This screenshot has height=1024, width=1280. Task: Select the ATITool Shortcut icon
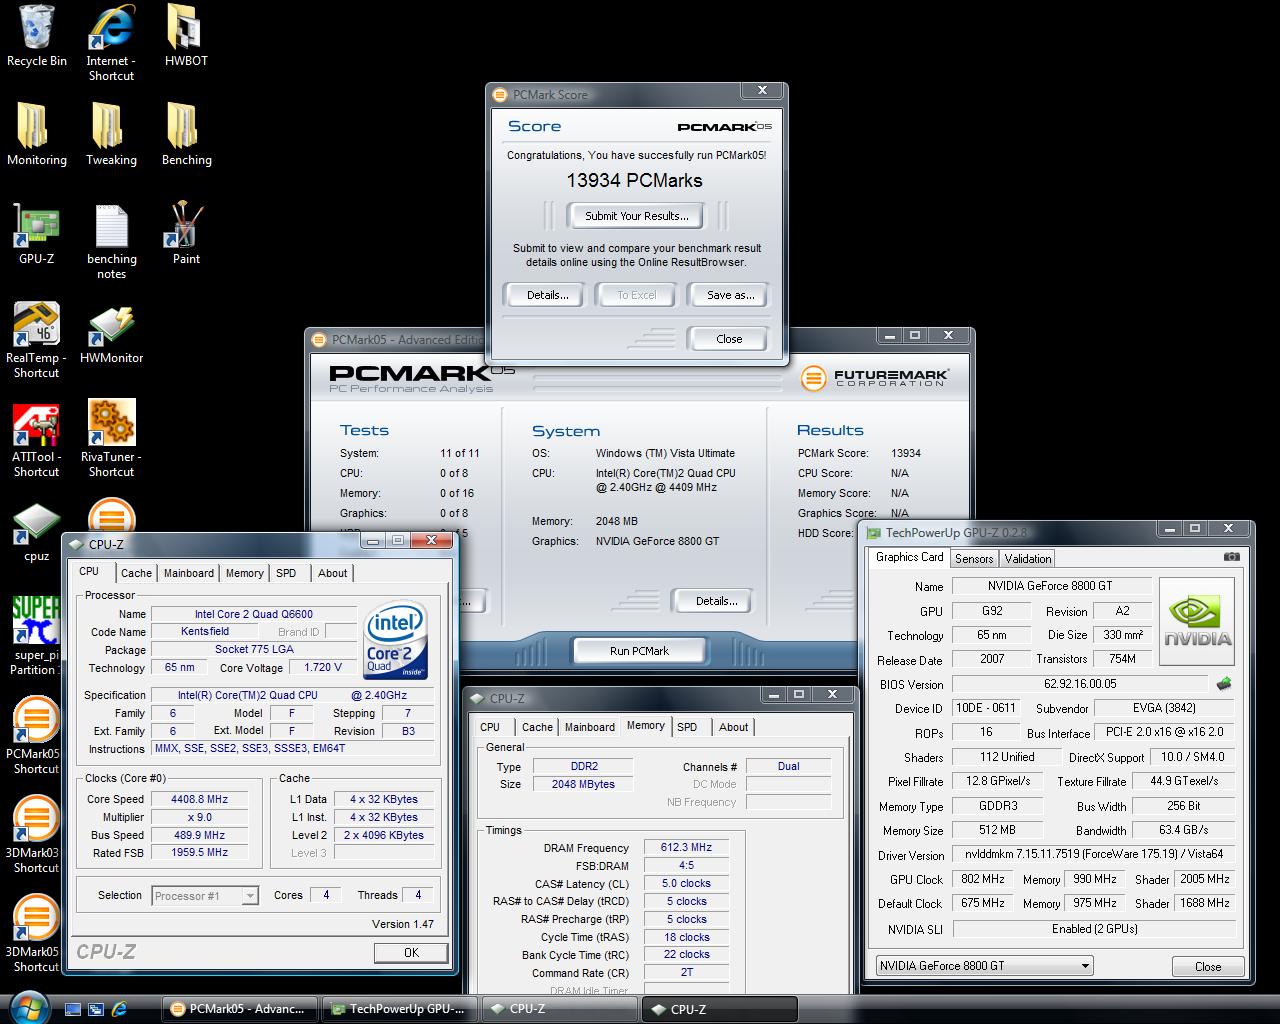tap(37, 439)
